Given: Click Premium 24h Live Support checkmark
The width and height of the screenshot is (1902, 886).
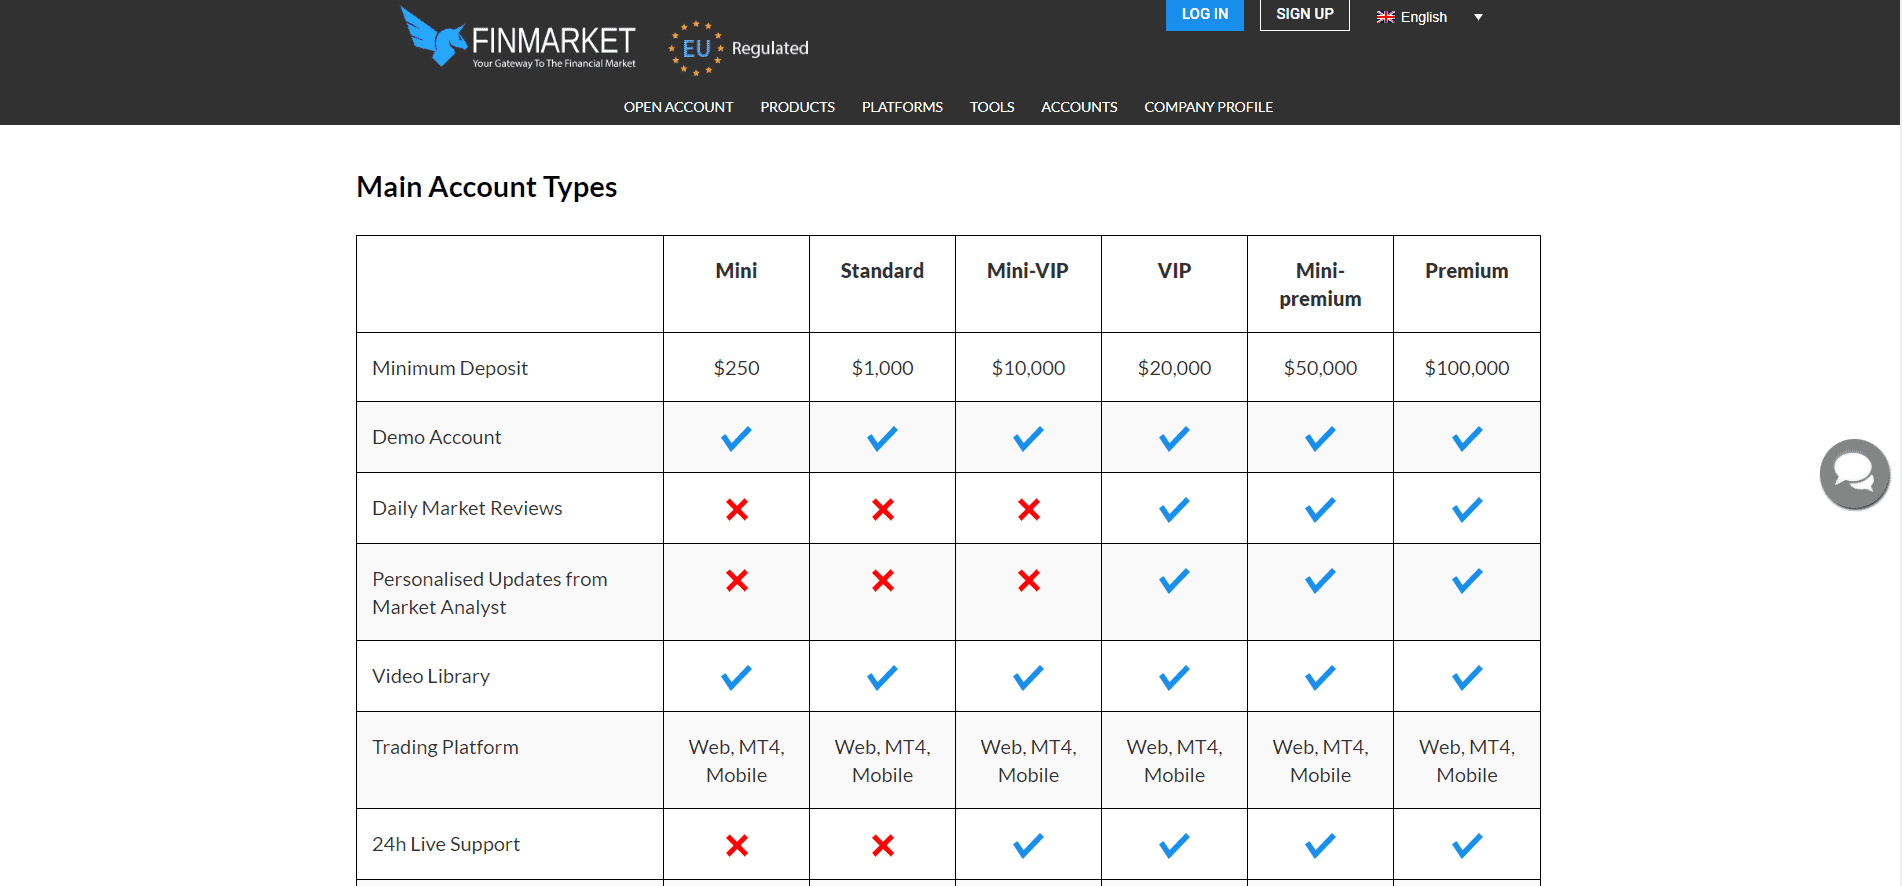Looking at the screenshot, I should pos(1466,845).
